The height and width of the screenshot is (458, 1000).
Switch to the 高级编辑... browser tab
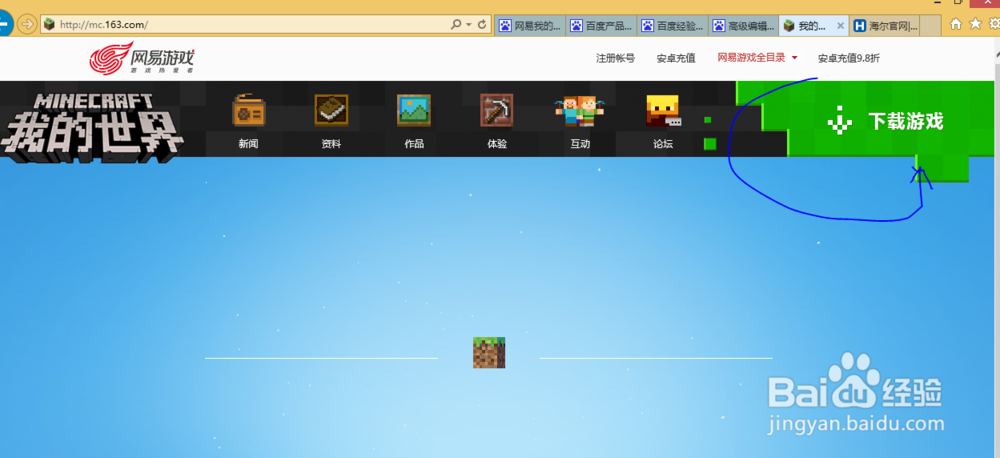click(743, 26)
